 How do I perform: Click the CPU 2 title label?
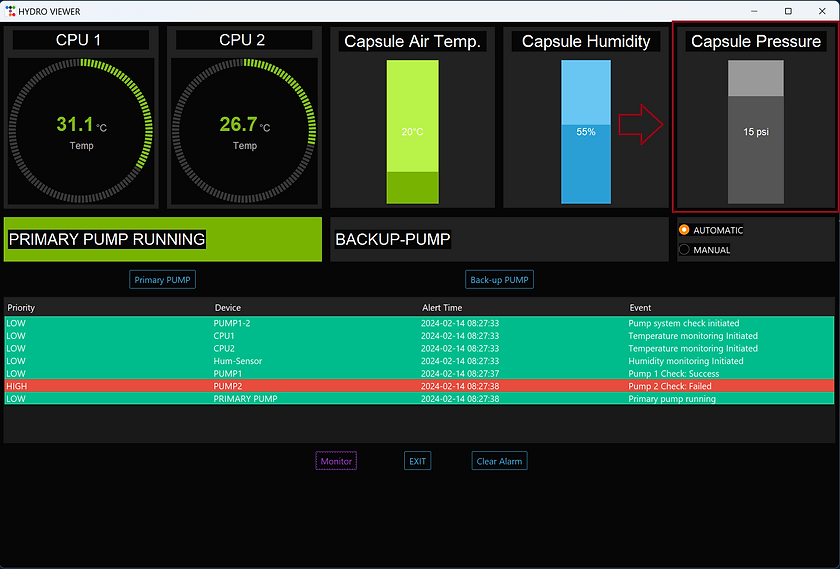[x=242, y=40]
